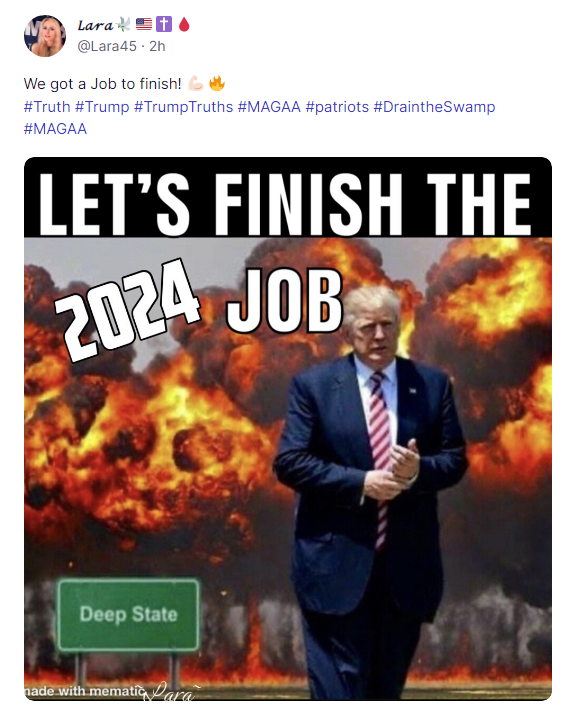Open the #MAGAA hashtag on the last line

[x=55, y=129]
